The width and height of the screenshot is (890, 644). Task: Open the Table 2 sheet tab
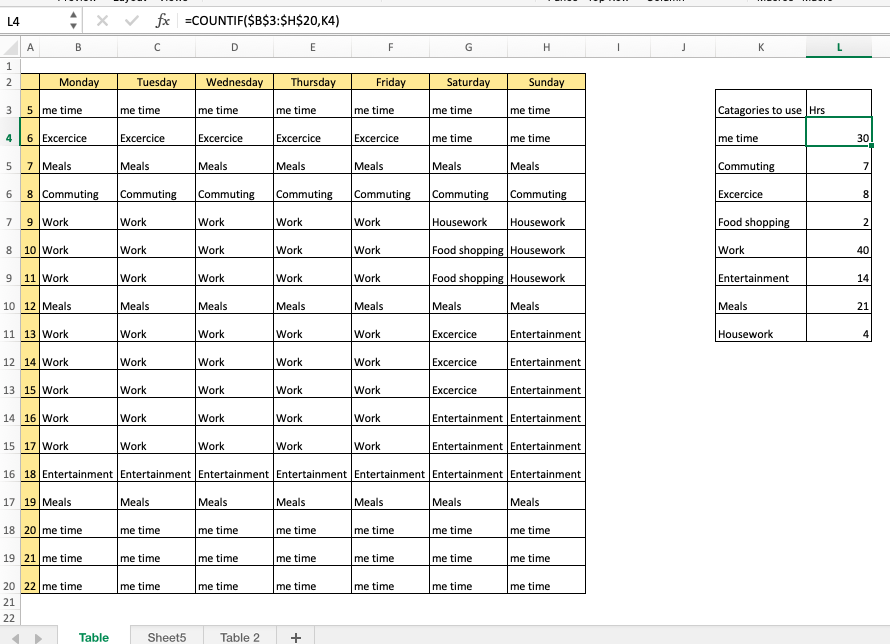240,637
